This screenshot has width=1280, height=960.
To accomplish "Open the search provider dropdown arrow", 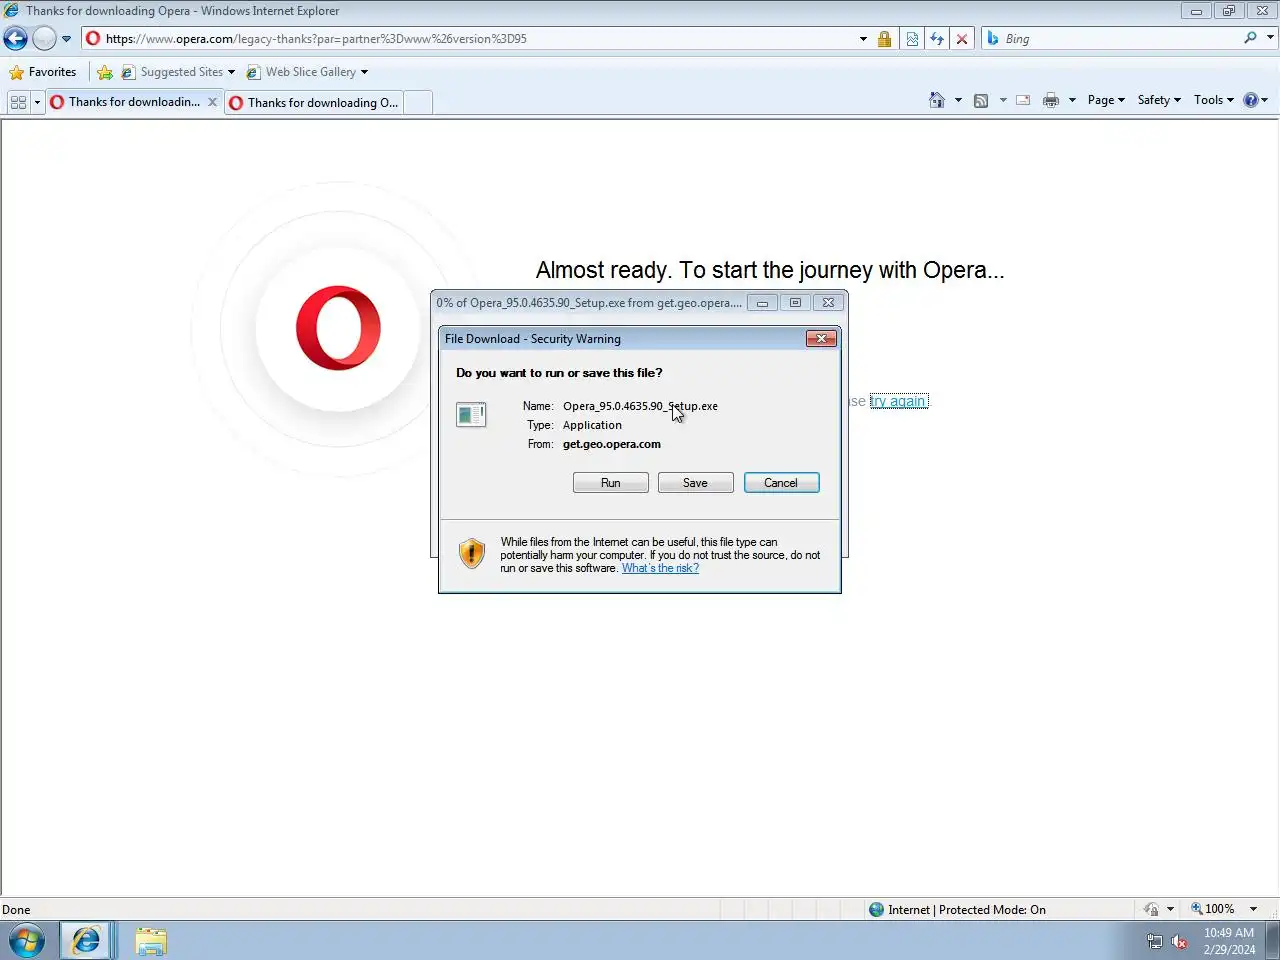I will [x=1270, y=38].
